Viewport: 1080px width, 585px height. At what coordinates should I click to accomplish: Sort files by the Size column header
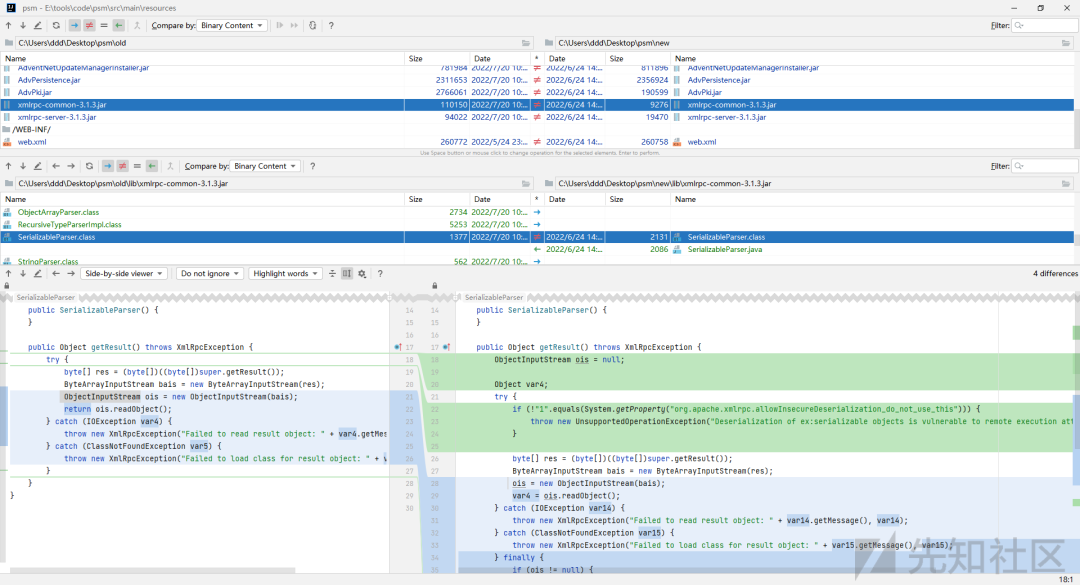[x=415, y=58]
